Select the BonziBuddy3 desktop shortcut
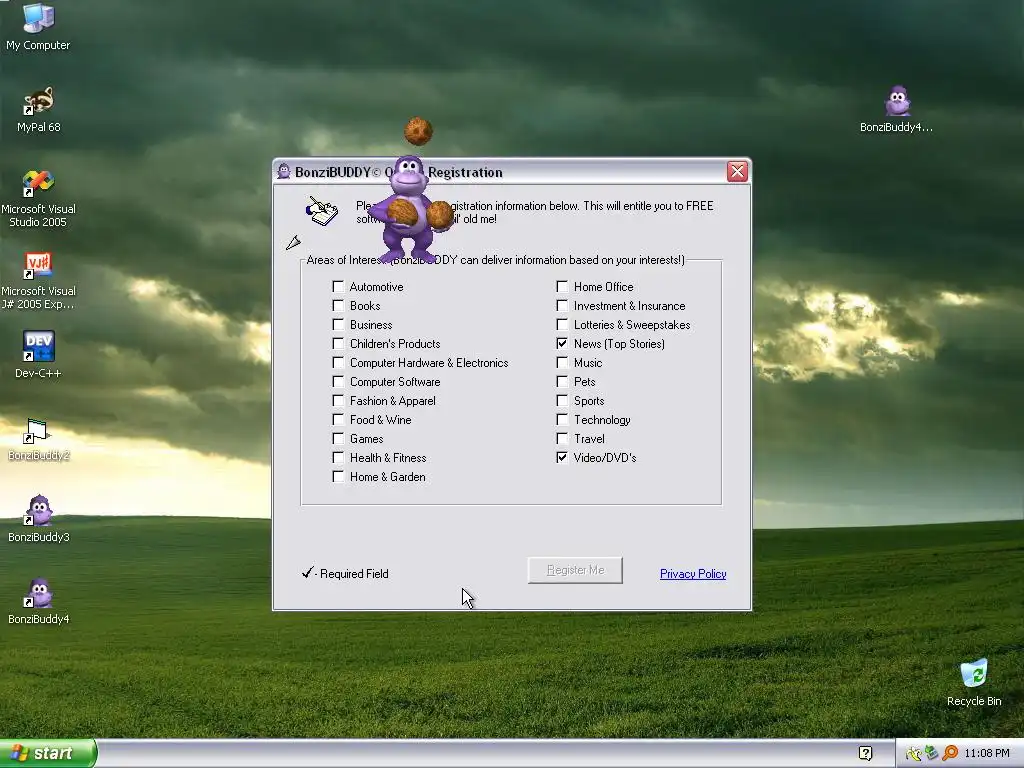This screenshot has height=768, width=1024. click(x=38, y=519)
